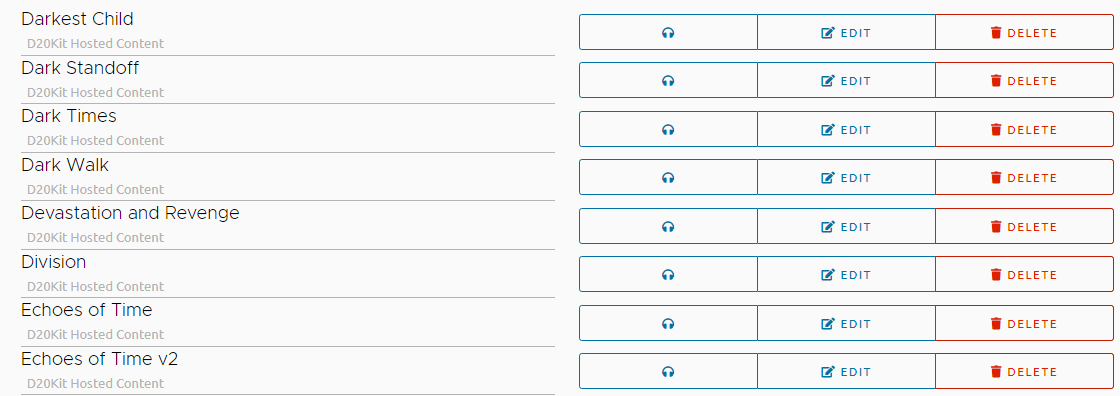This screenshot has height=396, width=1120.
Task: Delete the Division track
Action: click(1024, 274)
